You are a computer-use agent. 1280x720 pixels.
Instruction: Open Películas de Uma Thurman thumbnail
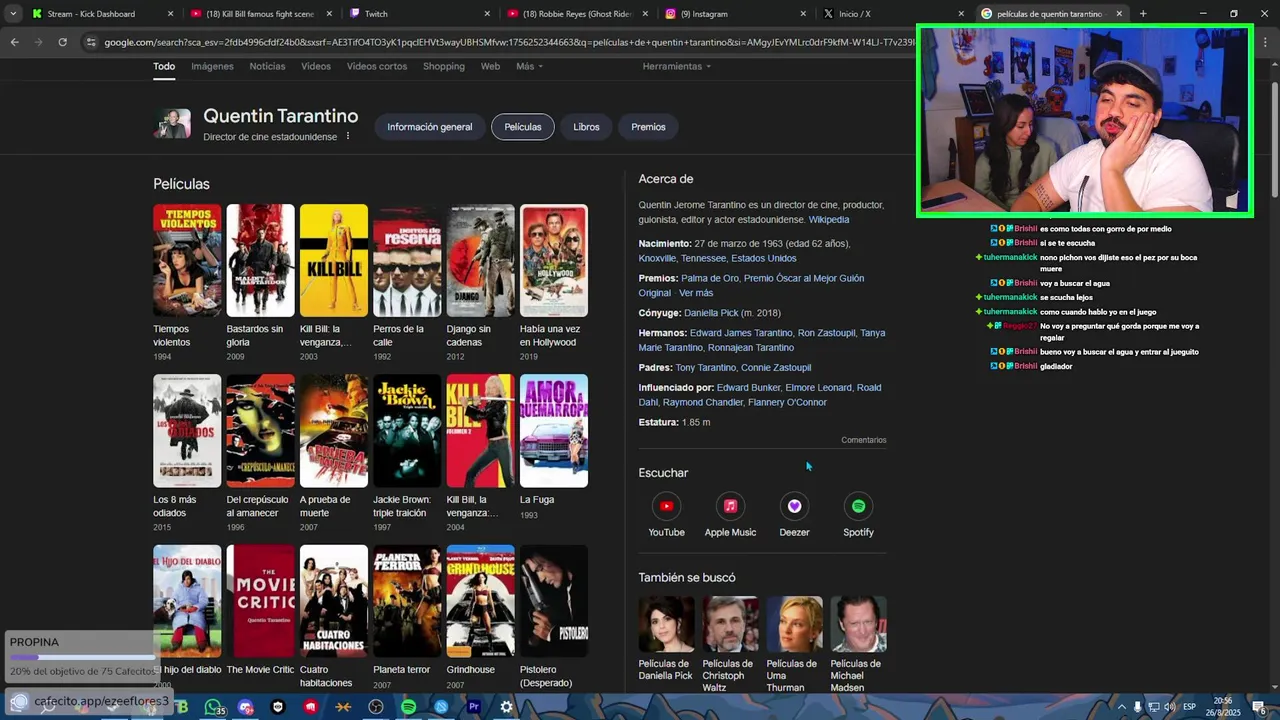794,624
